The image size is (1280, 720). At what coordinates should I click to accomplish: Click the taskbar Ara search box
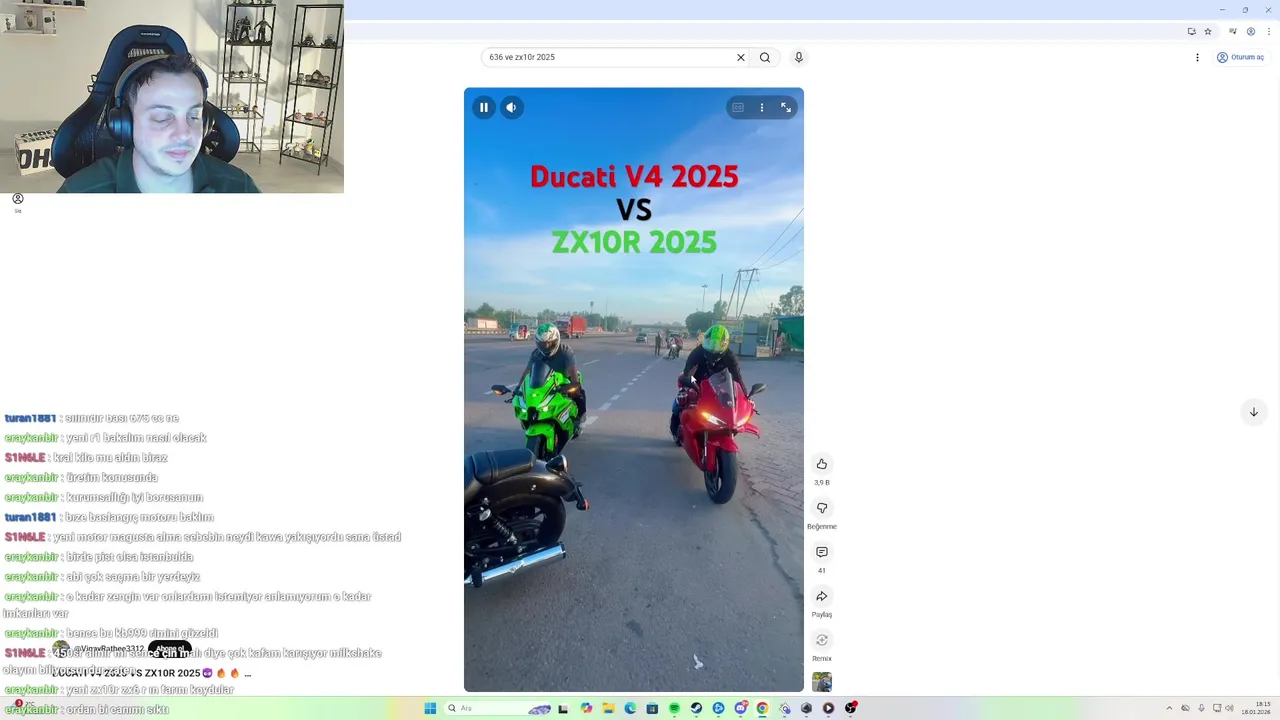tap(497, 708)
